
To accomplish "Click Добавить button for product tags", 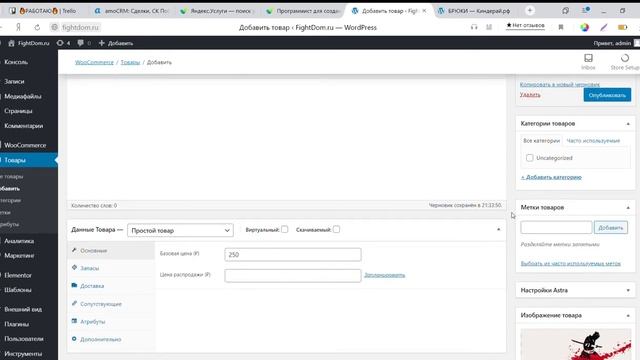I will tap(611, 227).
